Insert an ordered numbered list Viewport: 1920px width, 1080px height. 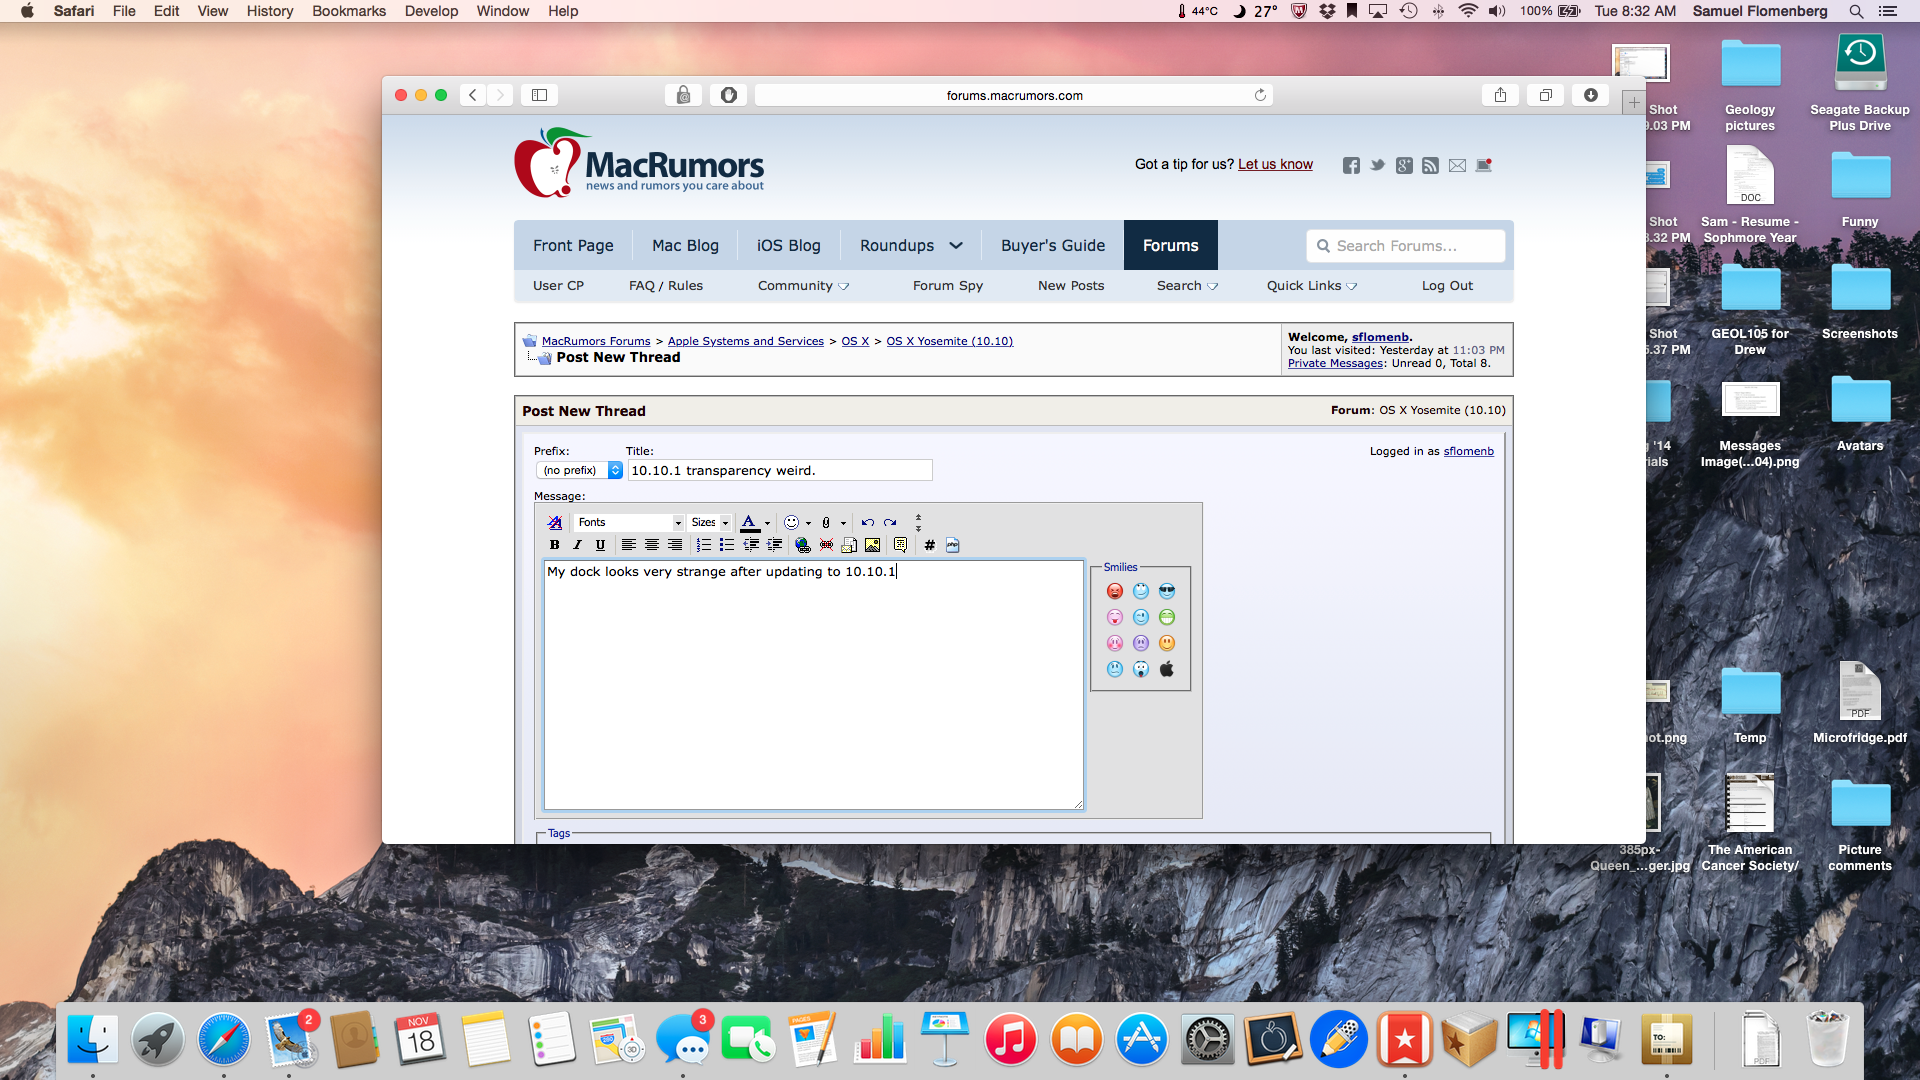703,545
